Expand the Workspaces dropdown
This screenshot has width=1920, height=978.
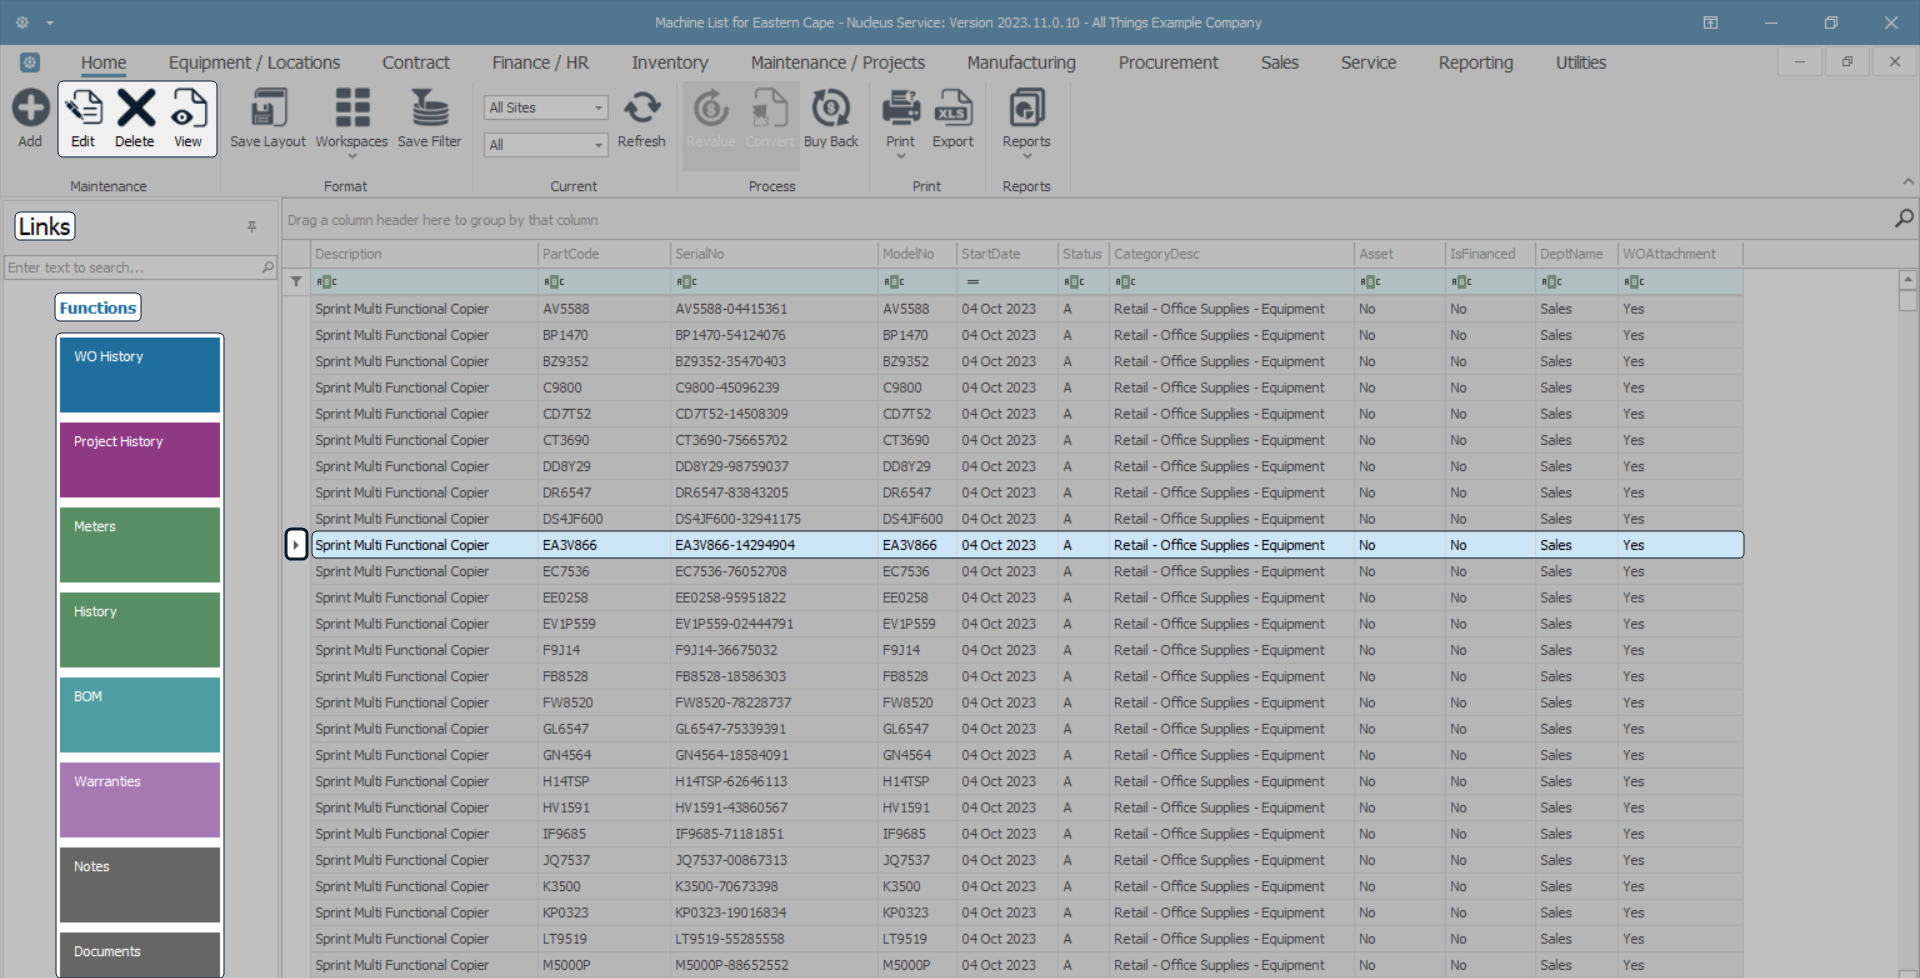pos(352,156)
